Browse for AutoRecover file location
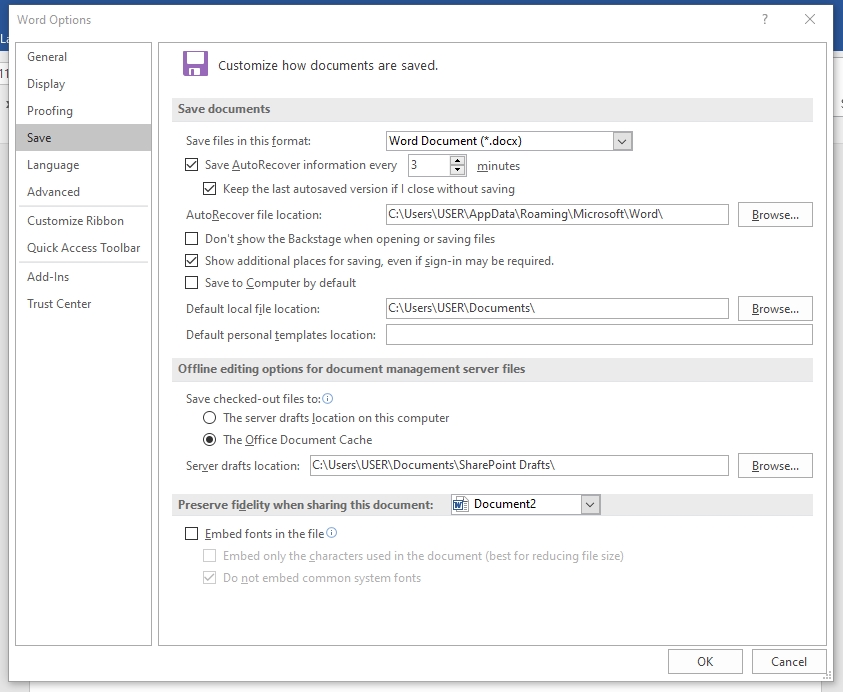 pos(775,215)
